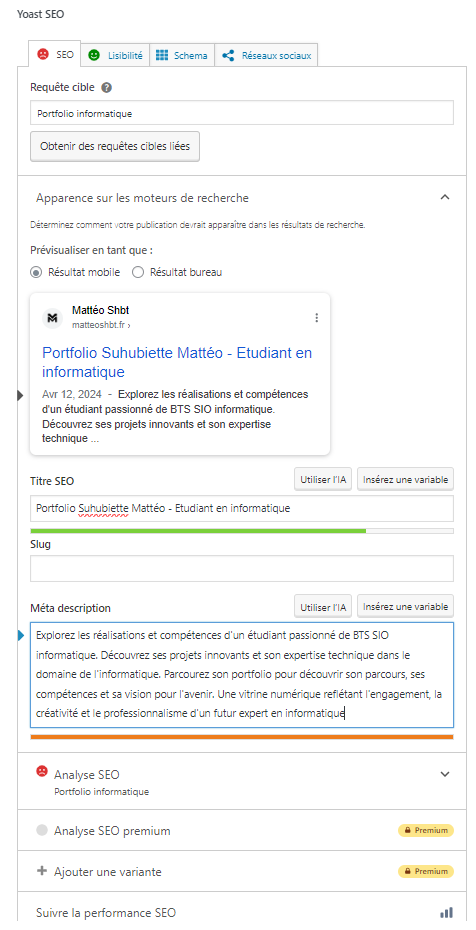Select the Résultat bureau radio button
This screenshot has height=930, width=476.
(x=138, y=272)
